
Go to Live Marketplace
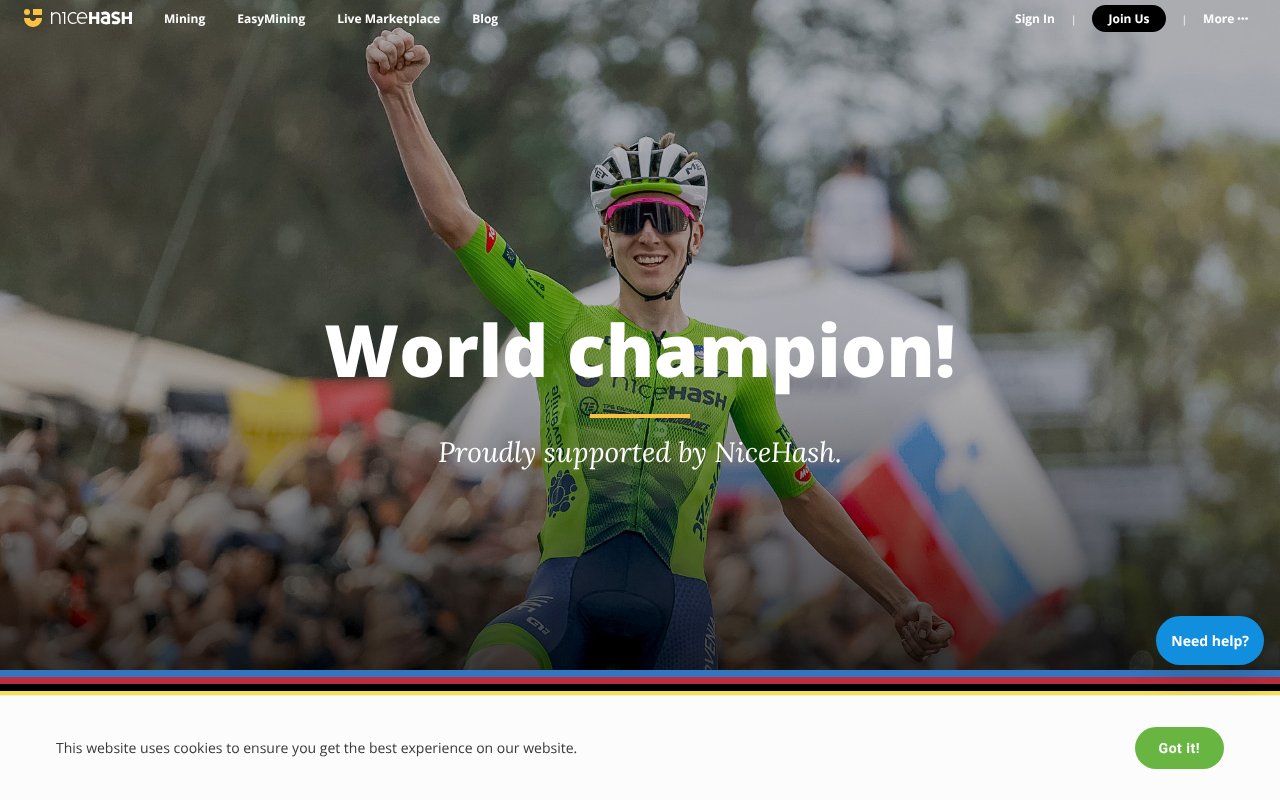[x=388, y=19]
